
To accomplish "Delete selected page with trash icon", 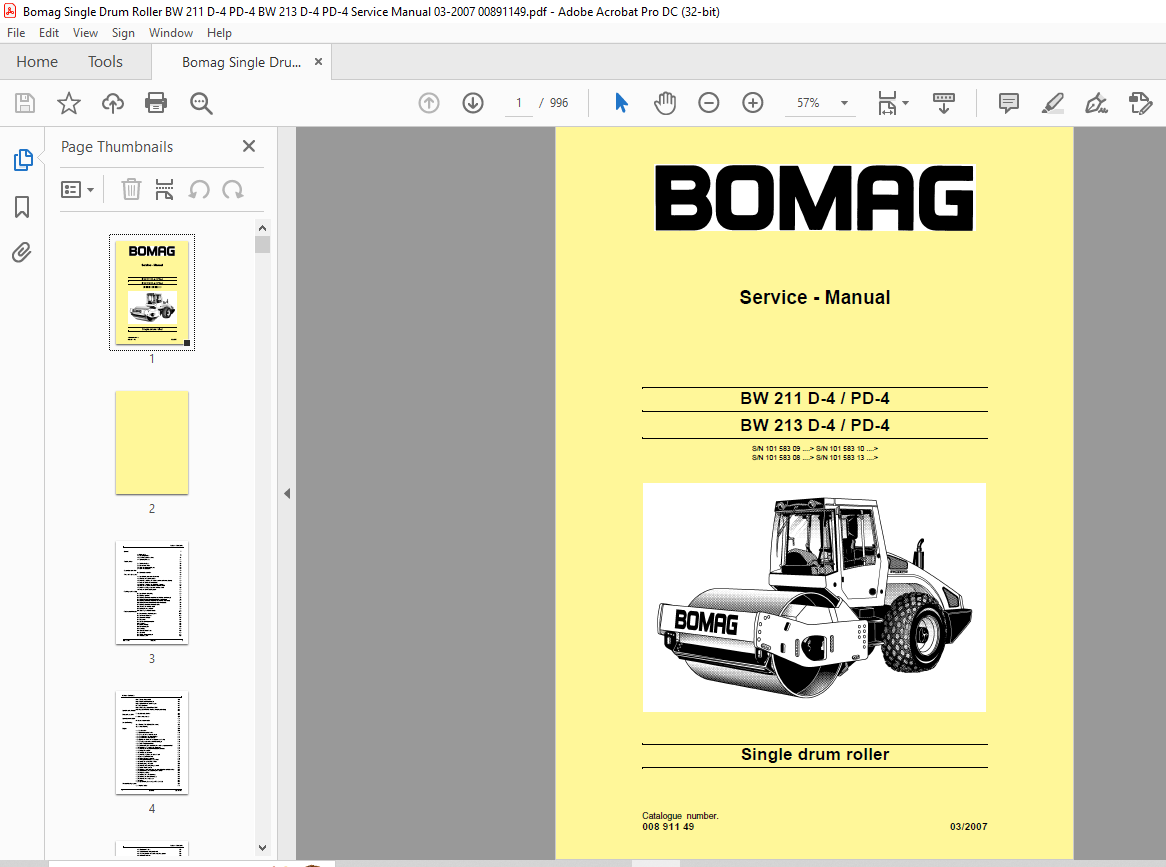I will pos(131,190).
